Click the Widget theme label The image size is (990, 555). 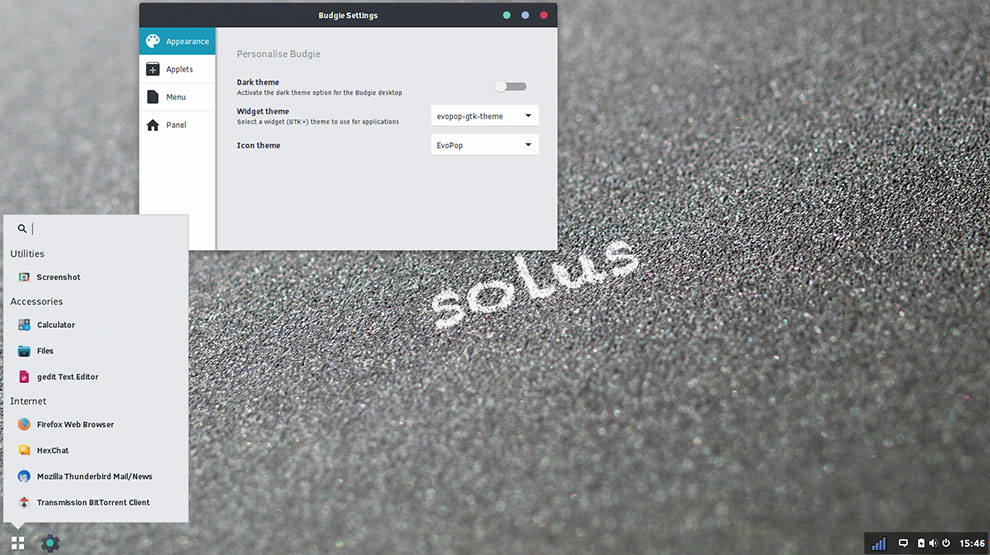(263, 111)
